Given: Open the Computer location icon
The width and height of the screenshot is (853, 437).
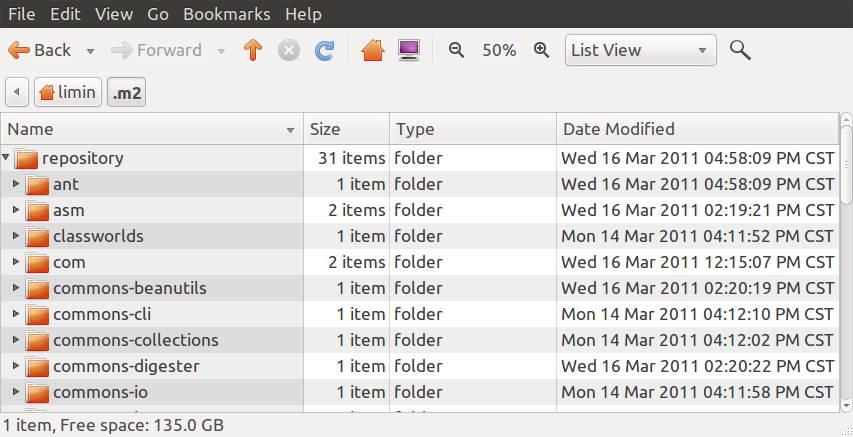Looking at the screenshot, I should click(x=408, y=50).
